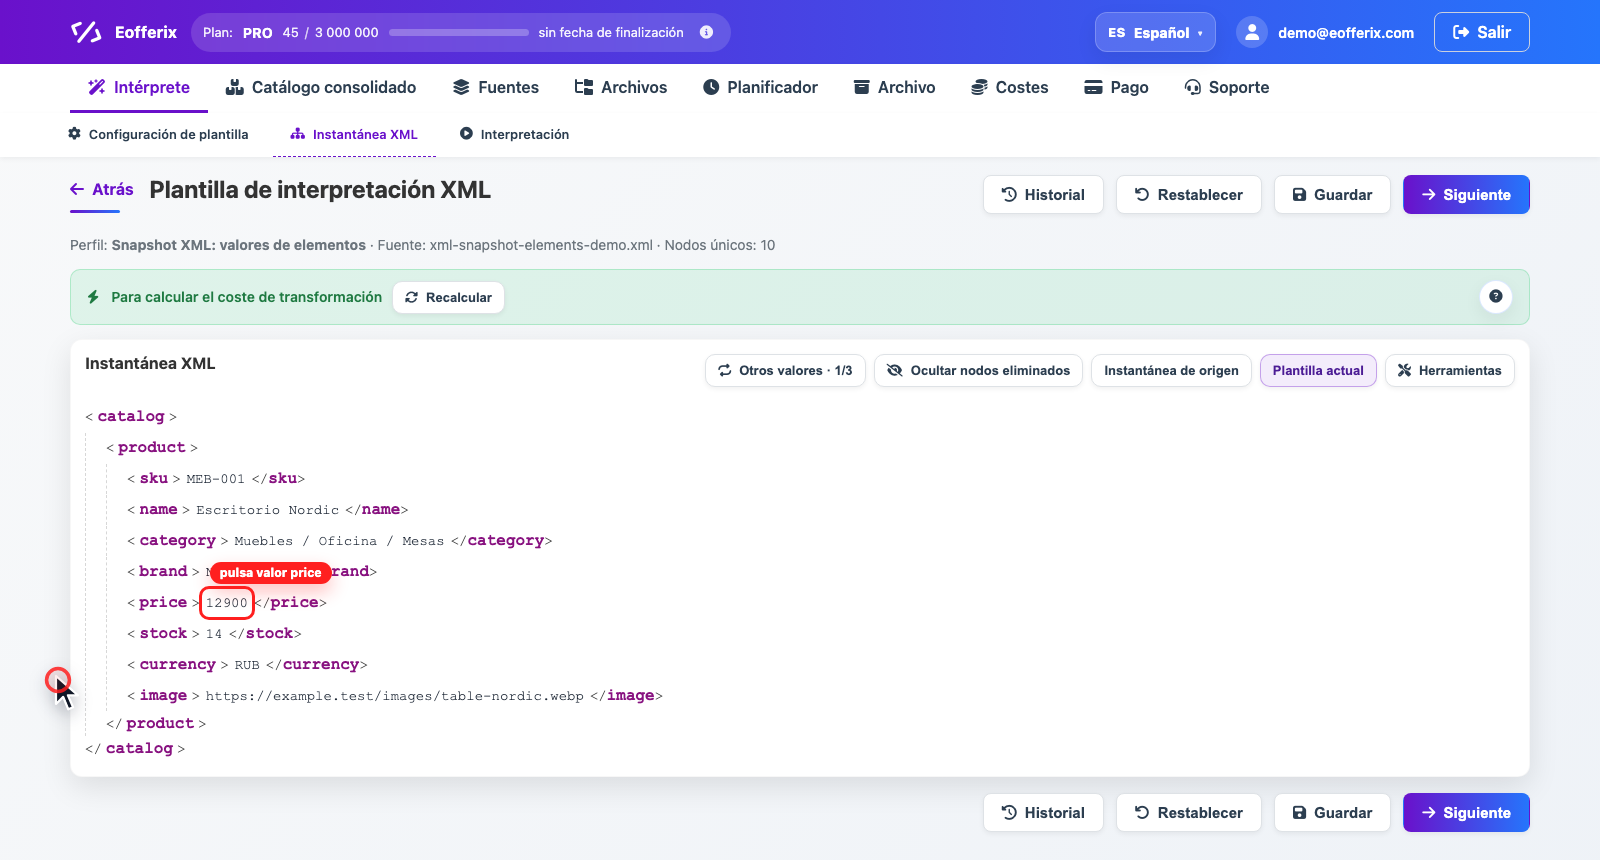Click bottom Siguiente button
Screen dimensions: 1600x860
click(x=1466, y=813)
